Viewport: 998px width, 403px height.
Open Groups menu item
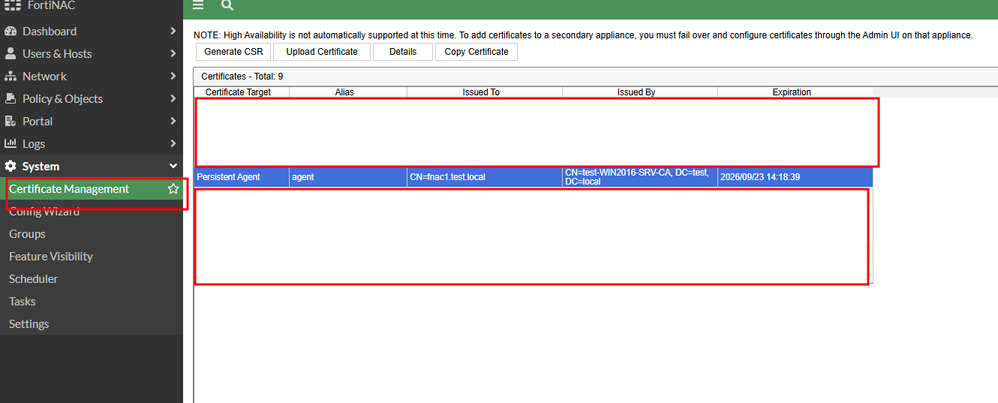(27, 234)
